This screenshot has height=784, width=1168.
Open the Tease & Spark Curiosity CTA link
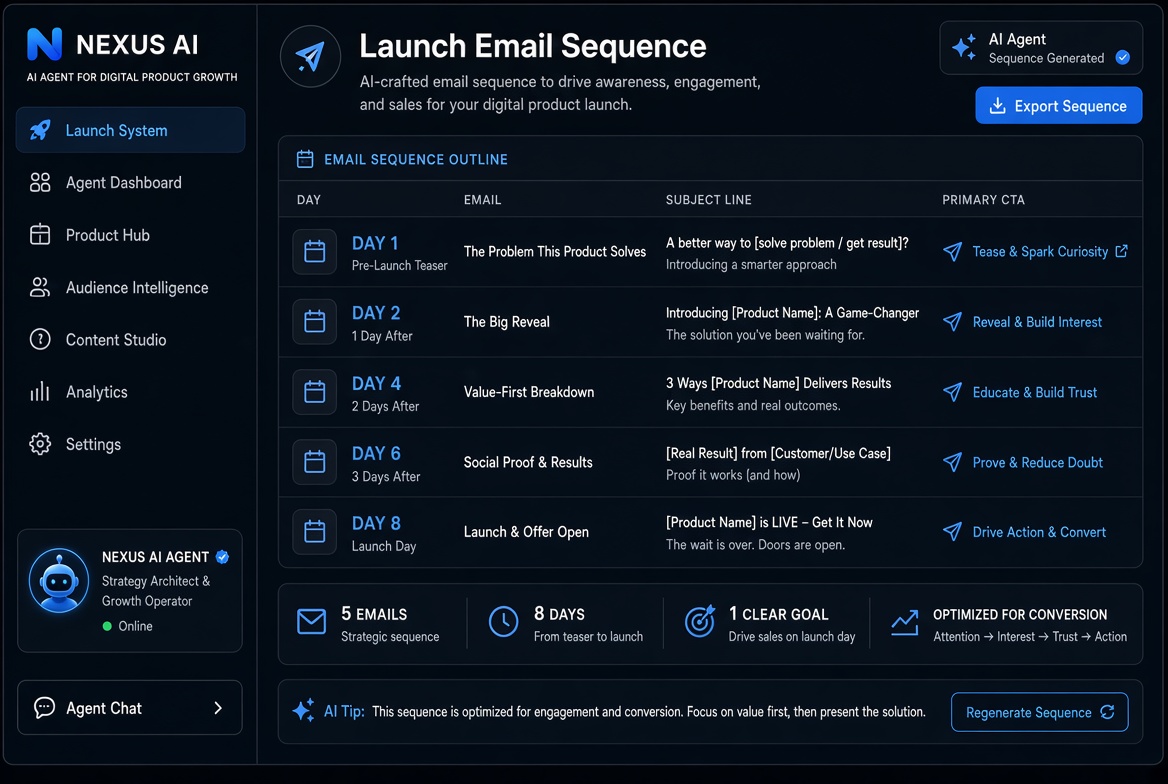tap(1040, 252)
